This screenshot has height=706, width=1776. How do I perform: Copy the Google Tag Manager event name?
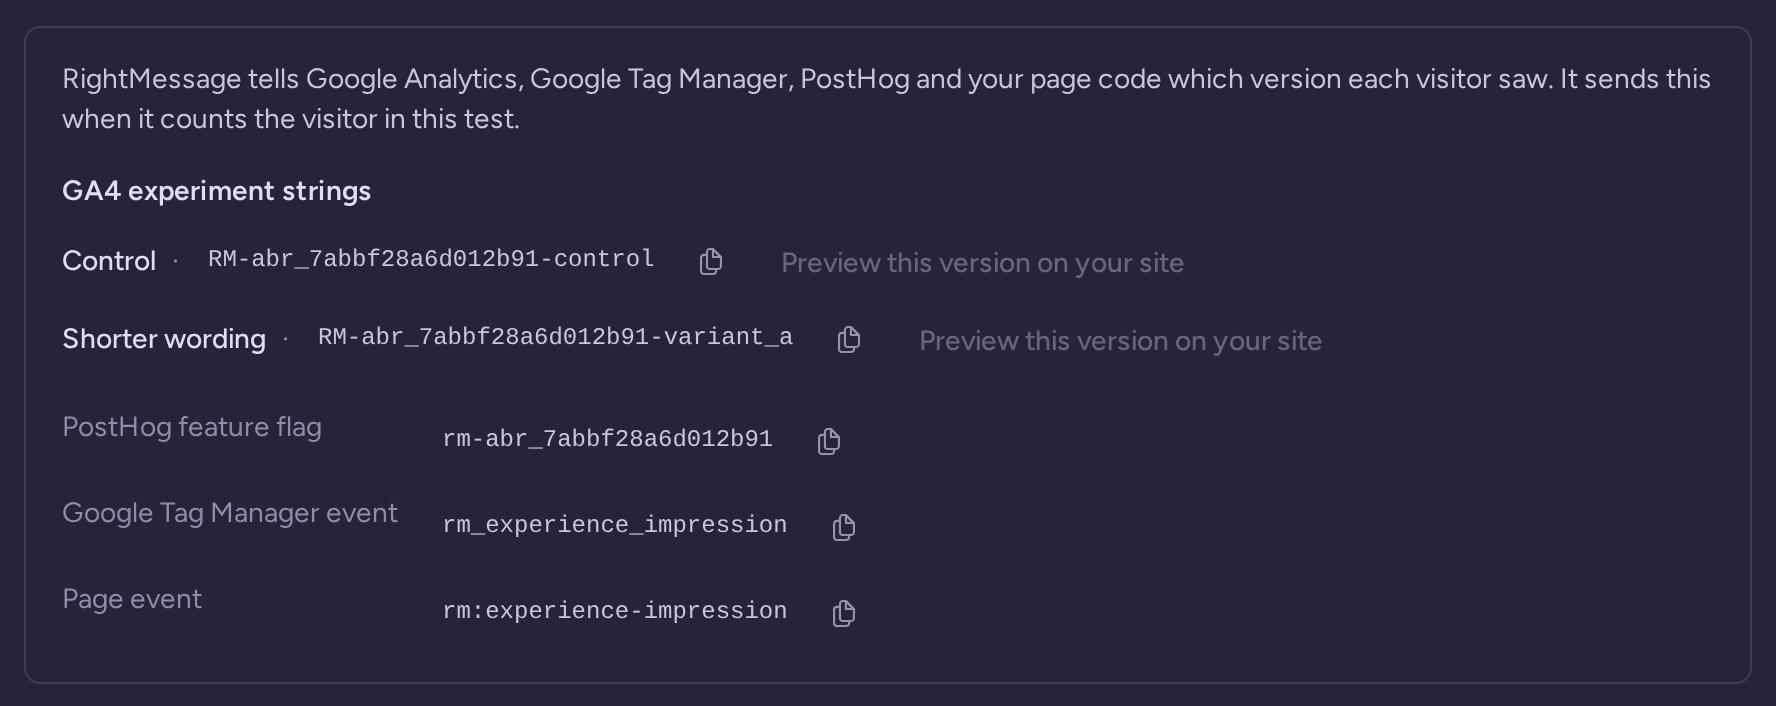(x=844, y=527)
